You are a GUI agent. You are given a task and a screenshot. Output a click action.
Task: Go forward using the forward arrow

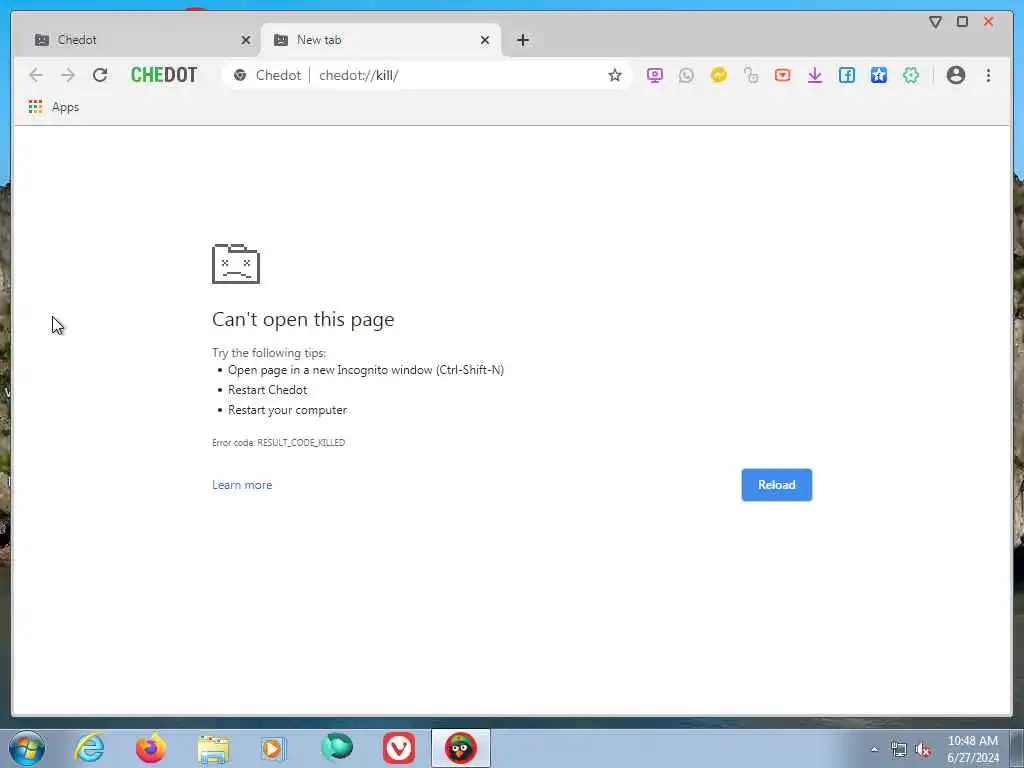click(68, 75)
